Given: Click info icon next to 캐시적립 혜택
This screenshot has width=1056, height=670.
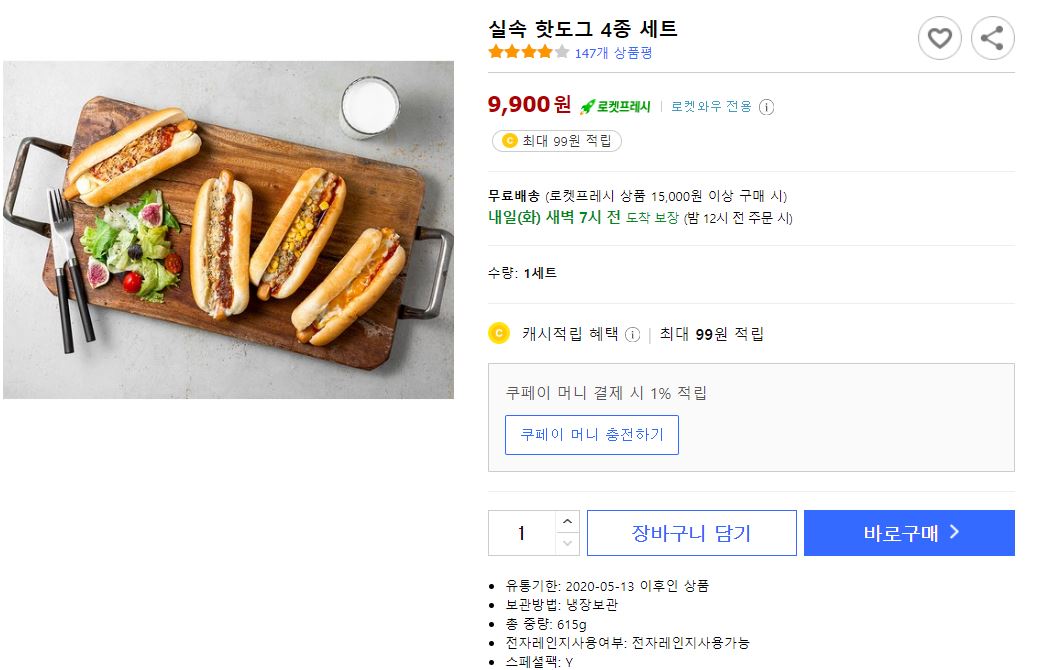Looking at the screenshot, I should click(x=632, y=335).
